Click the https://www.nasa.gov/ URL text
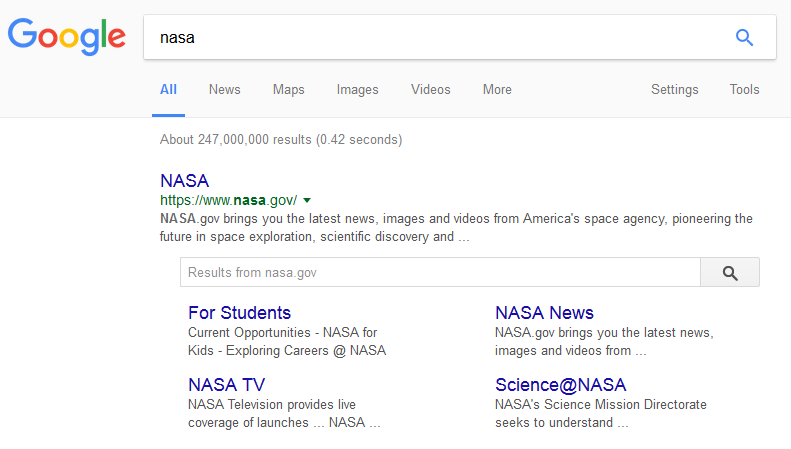The image size is (791, 449). pyautogui.click(x=228, y=200)
